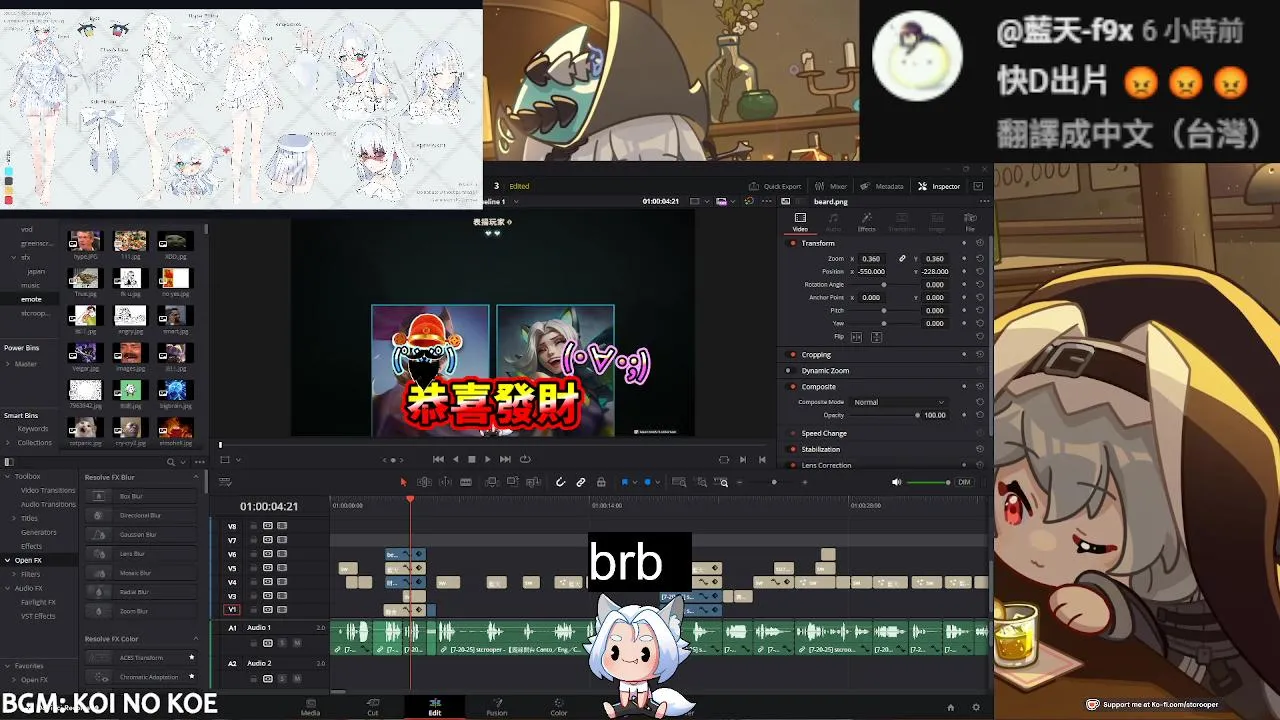Open the Media page

click(x=310, y=707)
